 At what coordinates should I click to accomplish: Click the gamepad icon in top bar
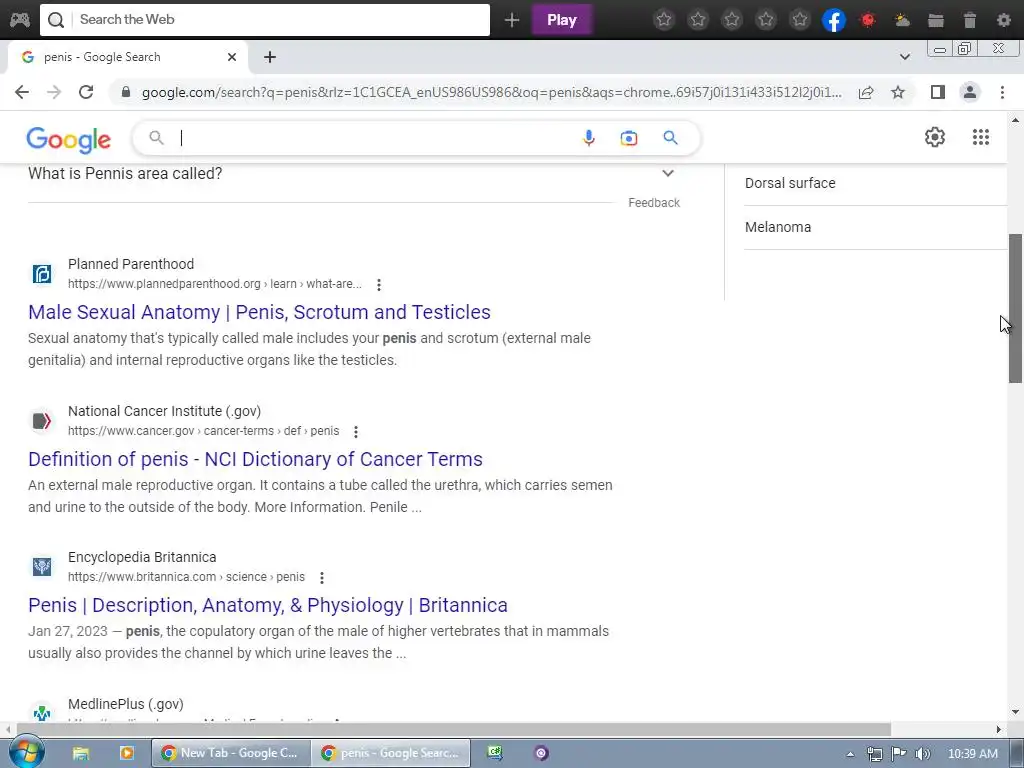click(x=20, y=20)
